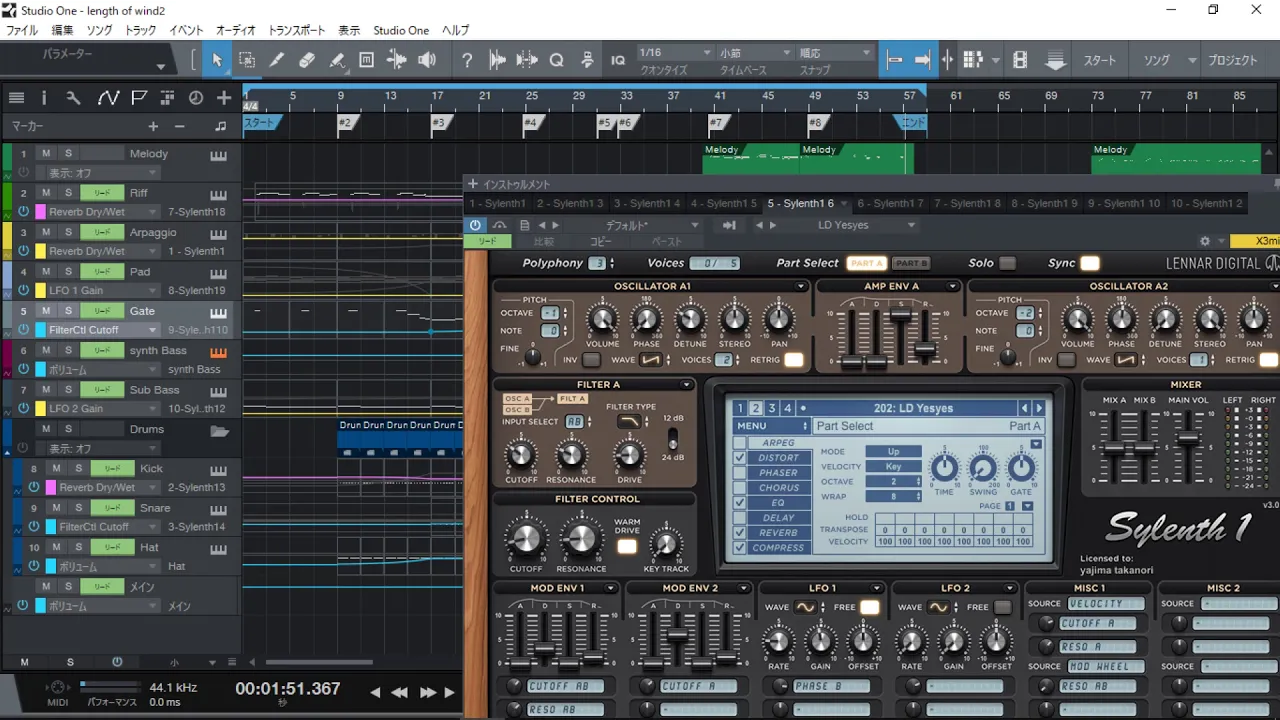1280x720 pixels.
Task: Select the Bend tool
Action: click(x=397, y=60)
